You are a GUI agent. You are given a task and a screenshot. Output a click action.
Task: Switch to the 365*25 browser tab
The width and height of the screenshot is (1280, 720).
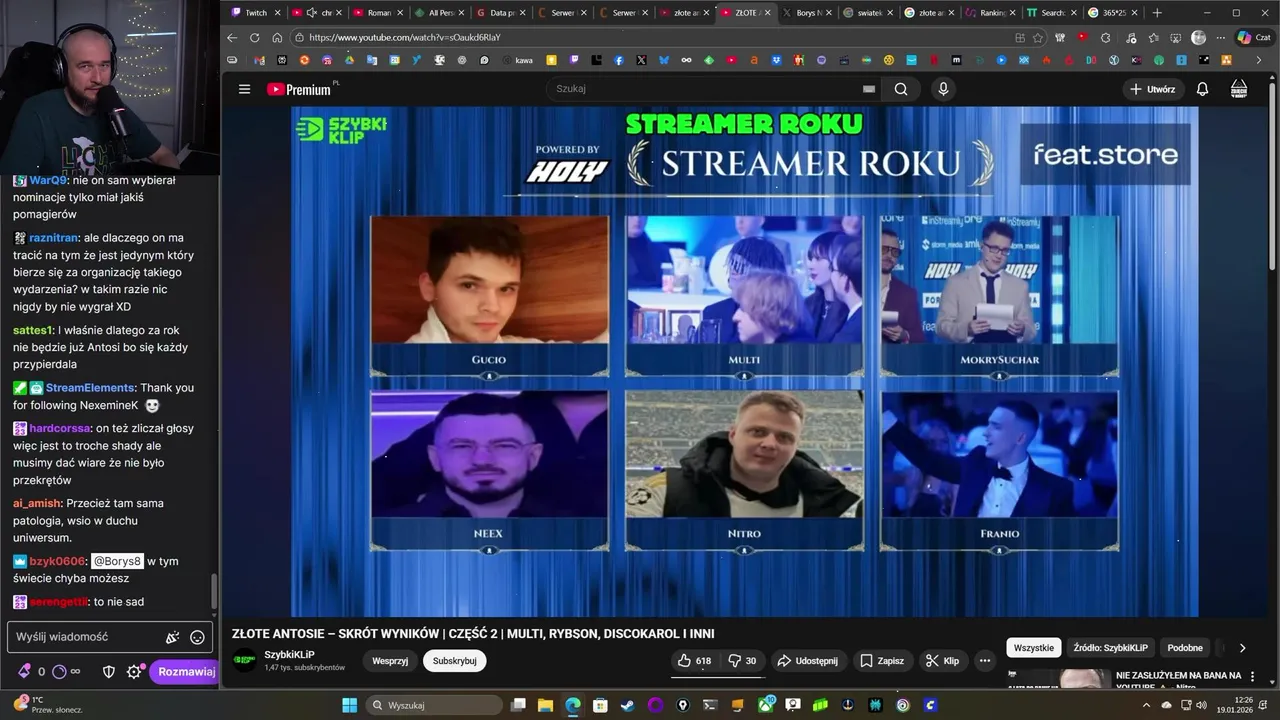click(1113, 13)
